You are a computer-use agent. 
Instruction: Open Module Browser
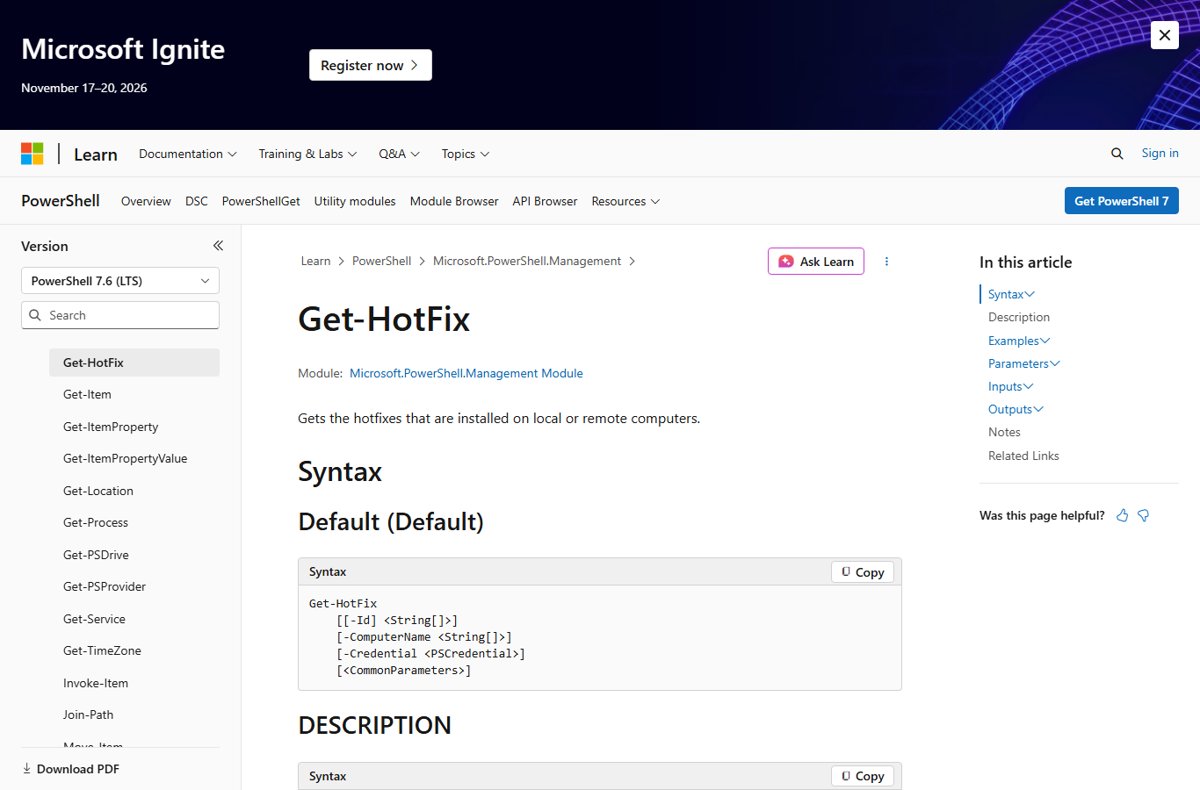[454, 201]
